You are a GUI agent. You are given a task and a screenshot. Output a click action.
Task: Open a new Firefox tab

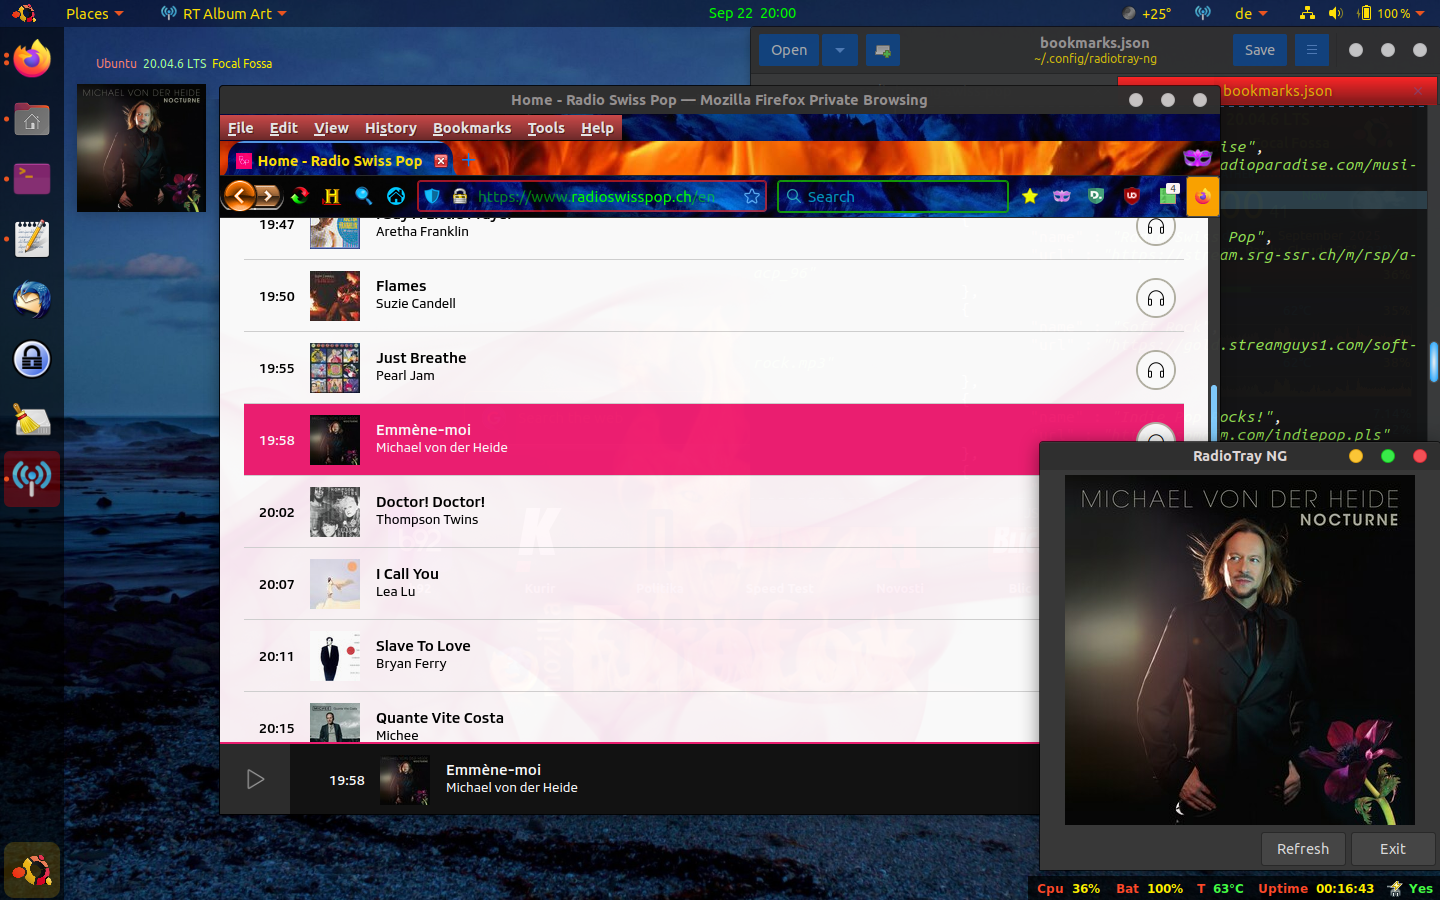[x=468, y=161]
